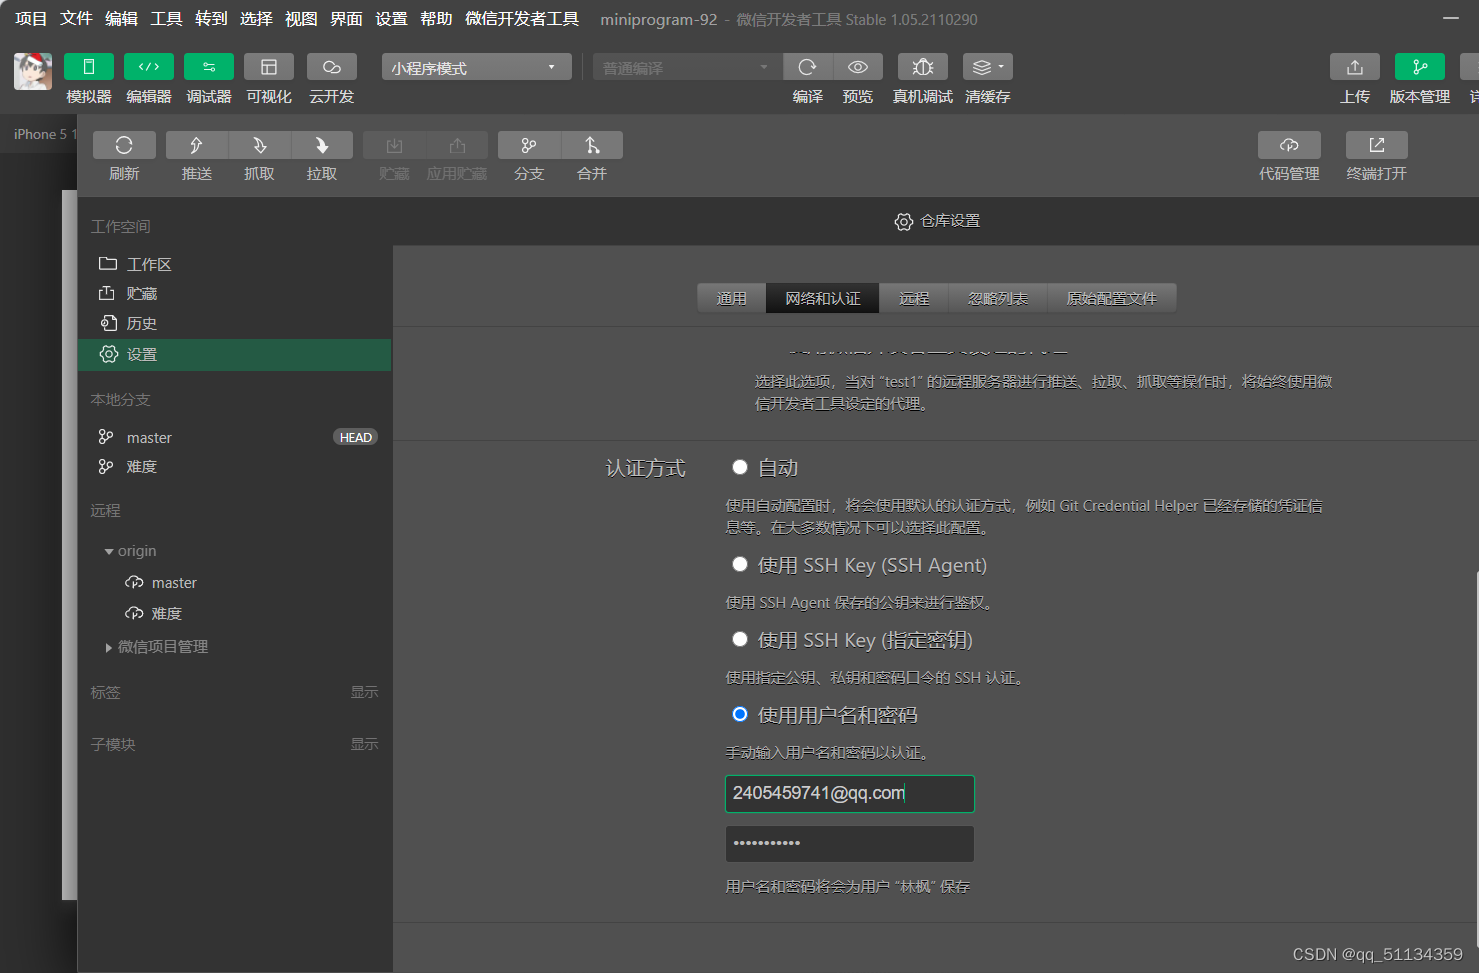Screen dimensions: 1479x973
Task: Switch to the 原始配置文件 tab
Action: (1112, 298)
